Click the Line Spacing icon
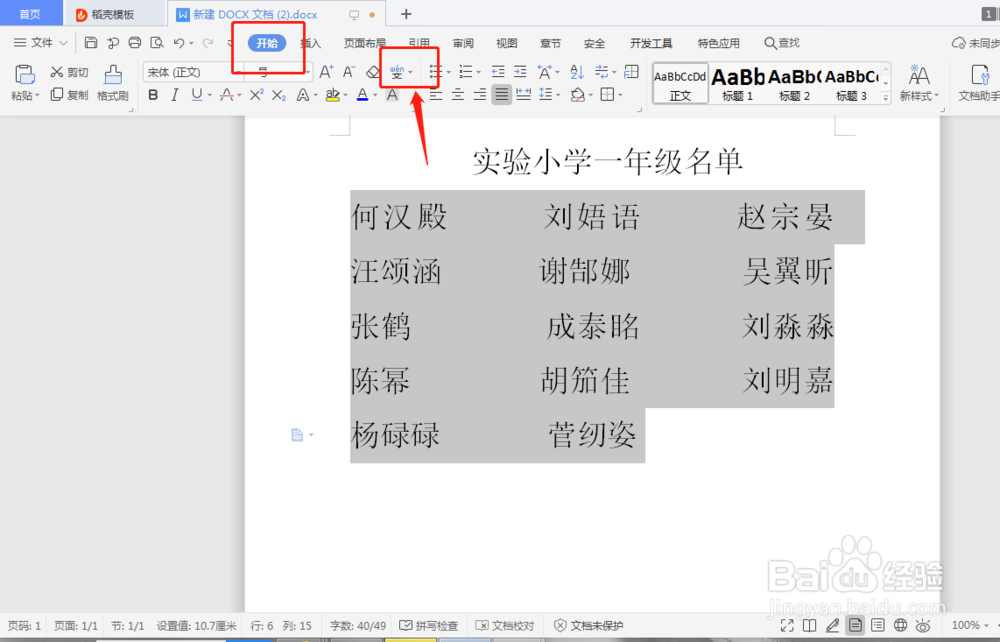 (x=546, y=95)
